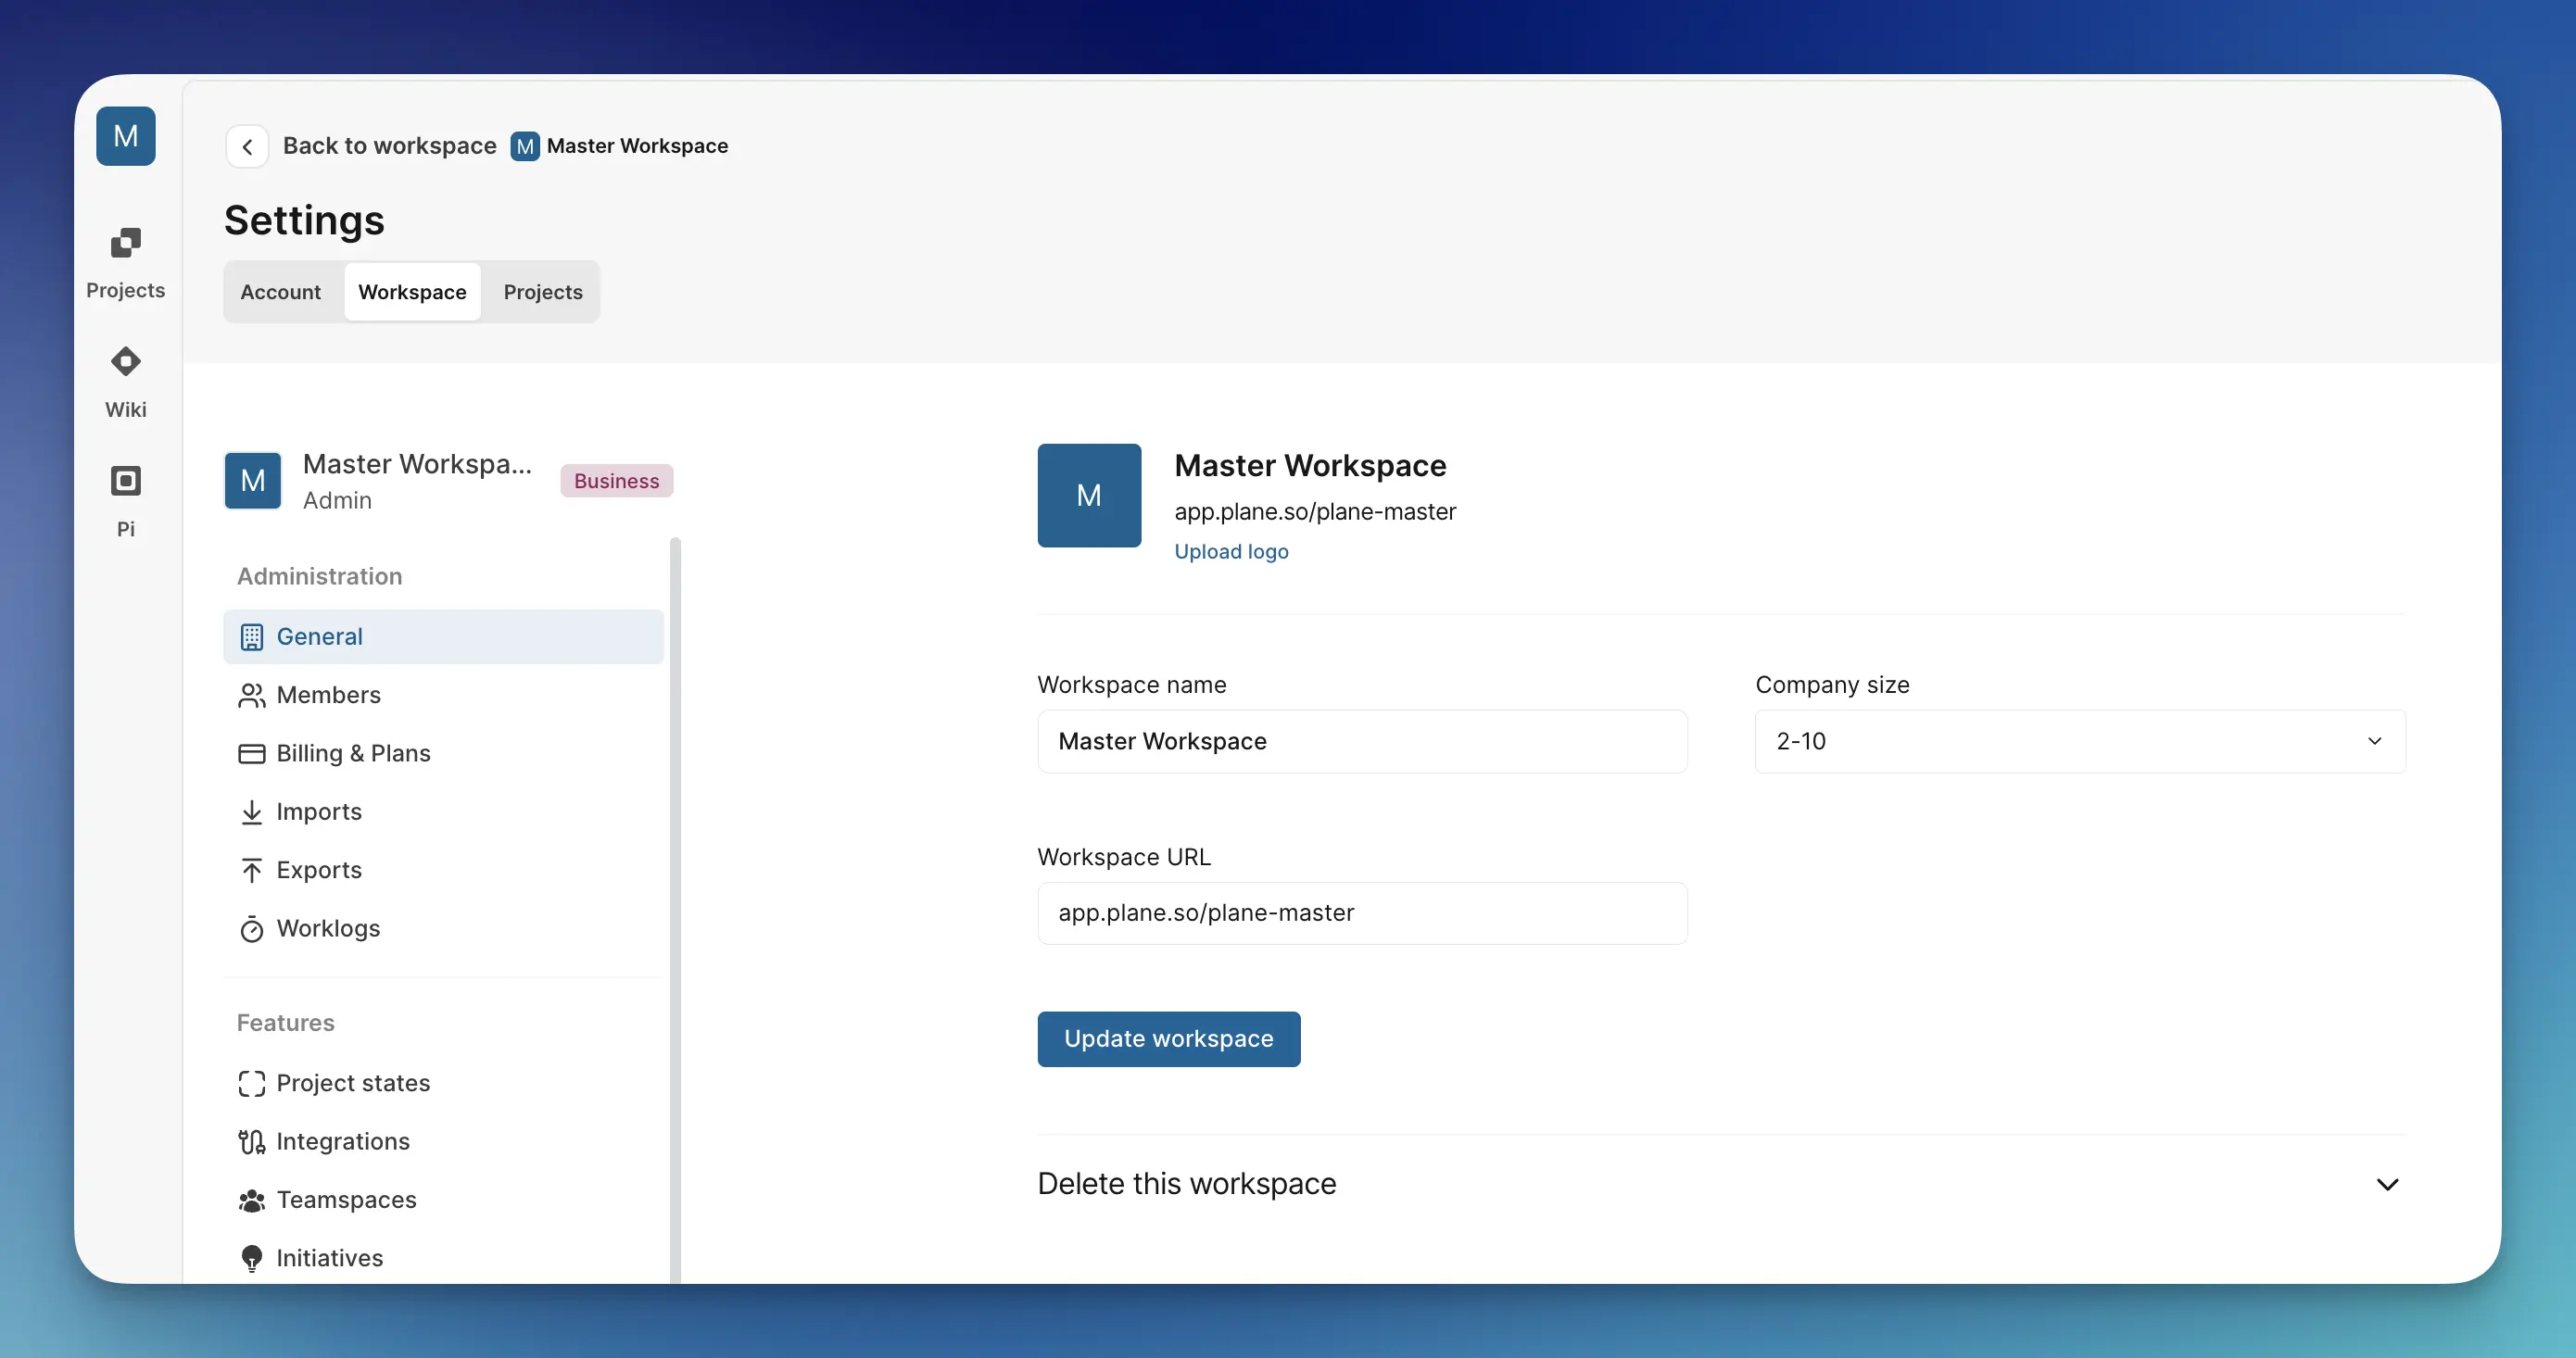Click the Master Workspace heading
The height and width of the screenshot is (1358, 2576).
[1310, 466]
